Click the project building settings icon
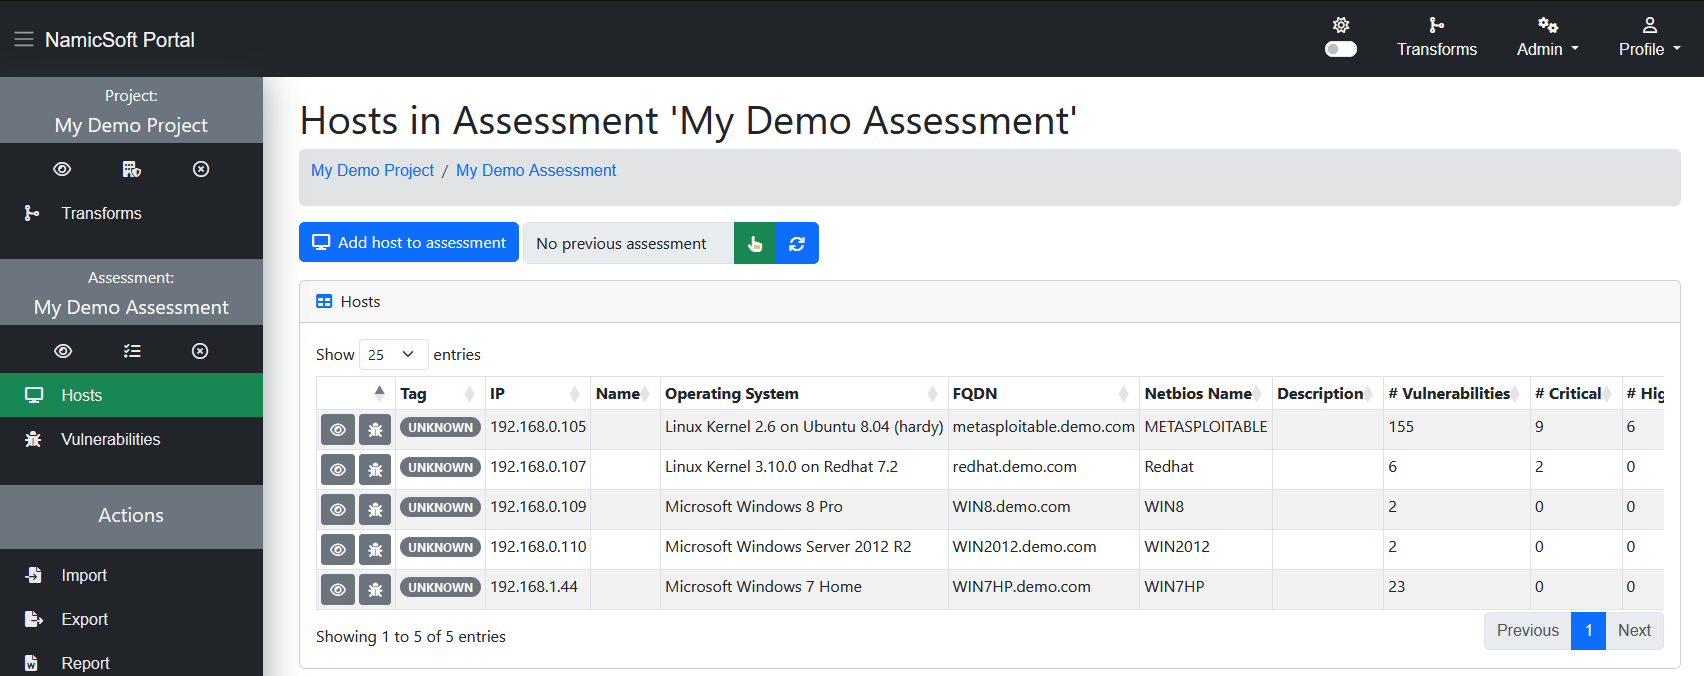 coord(131,169)
